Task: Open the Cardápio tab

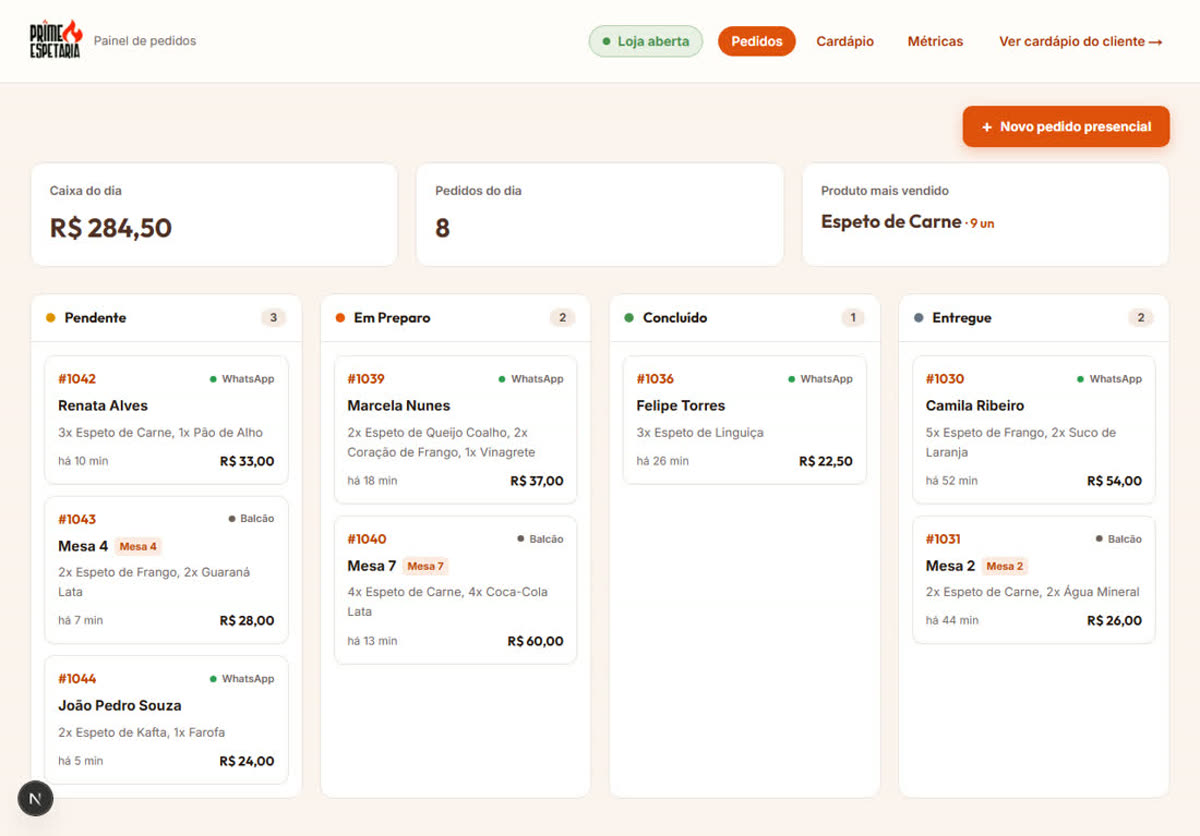Action: tap(845, 41)
